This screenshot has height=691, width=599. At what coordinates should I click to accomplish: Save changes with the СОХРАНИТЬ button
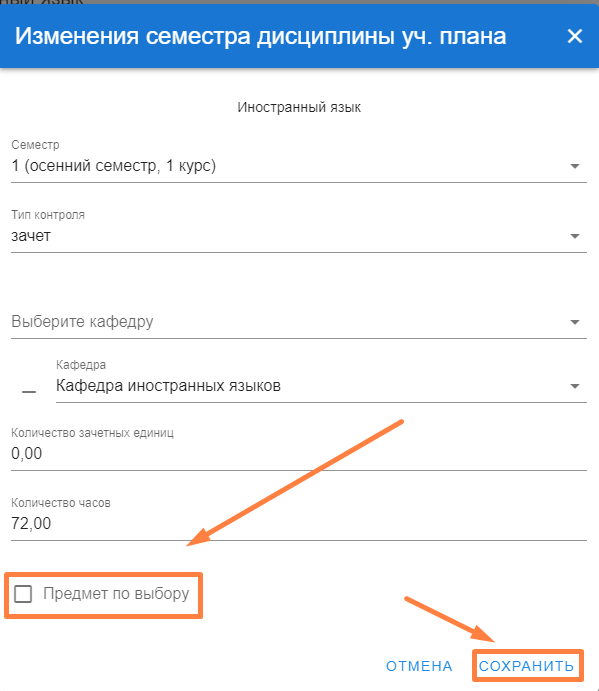pyautogui.click(x=527, y=666)
